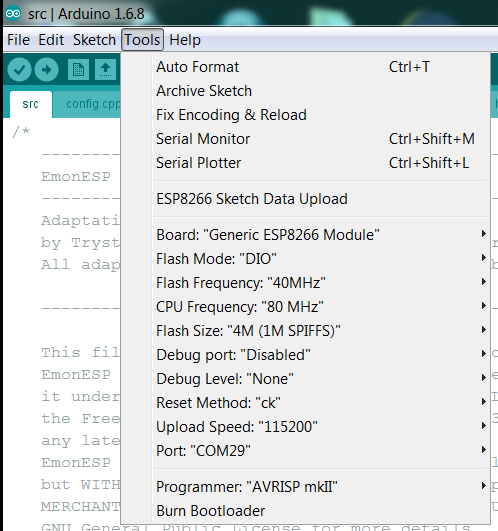The image size is (498, 531).
Task: Click the Upload arrow toolbar icon
Action: click(46, 70)
